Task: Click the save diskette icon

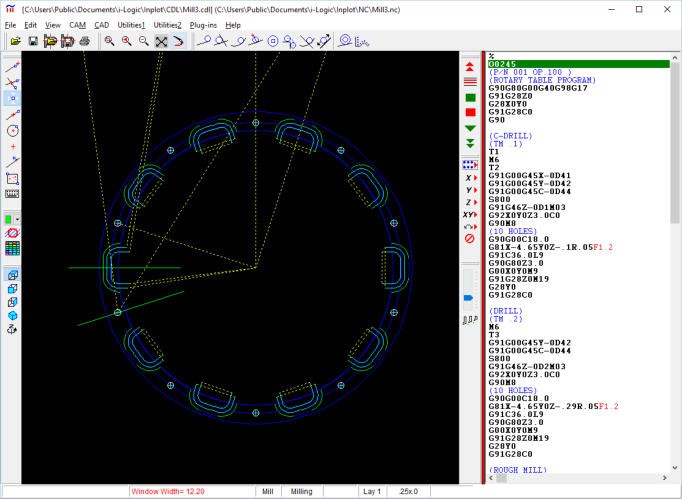Action: (33, 41)
